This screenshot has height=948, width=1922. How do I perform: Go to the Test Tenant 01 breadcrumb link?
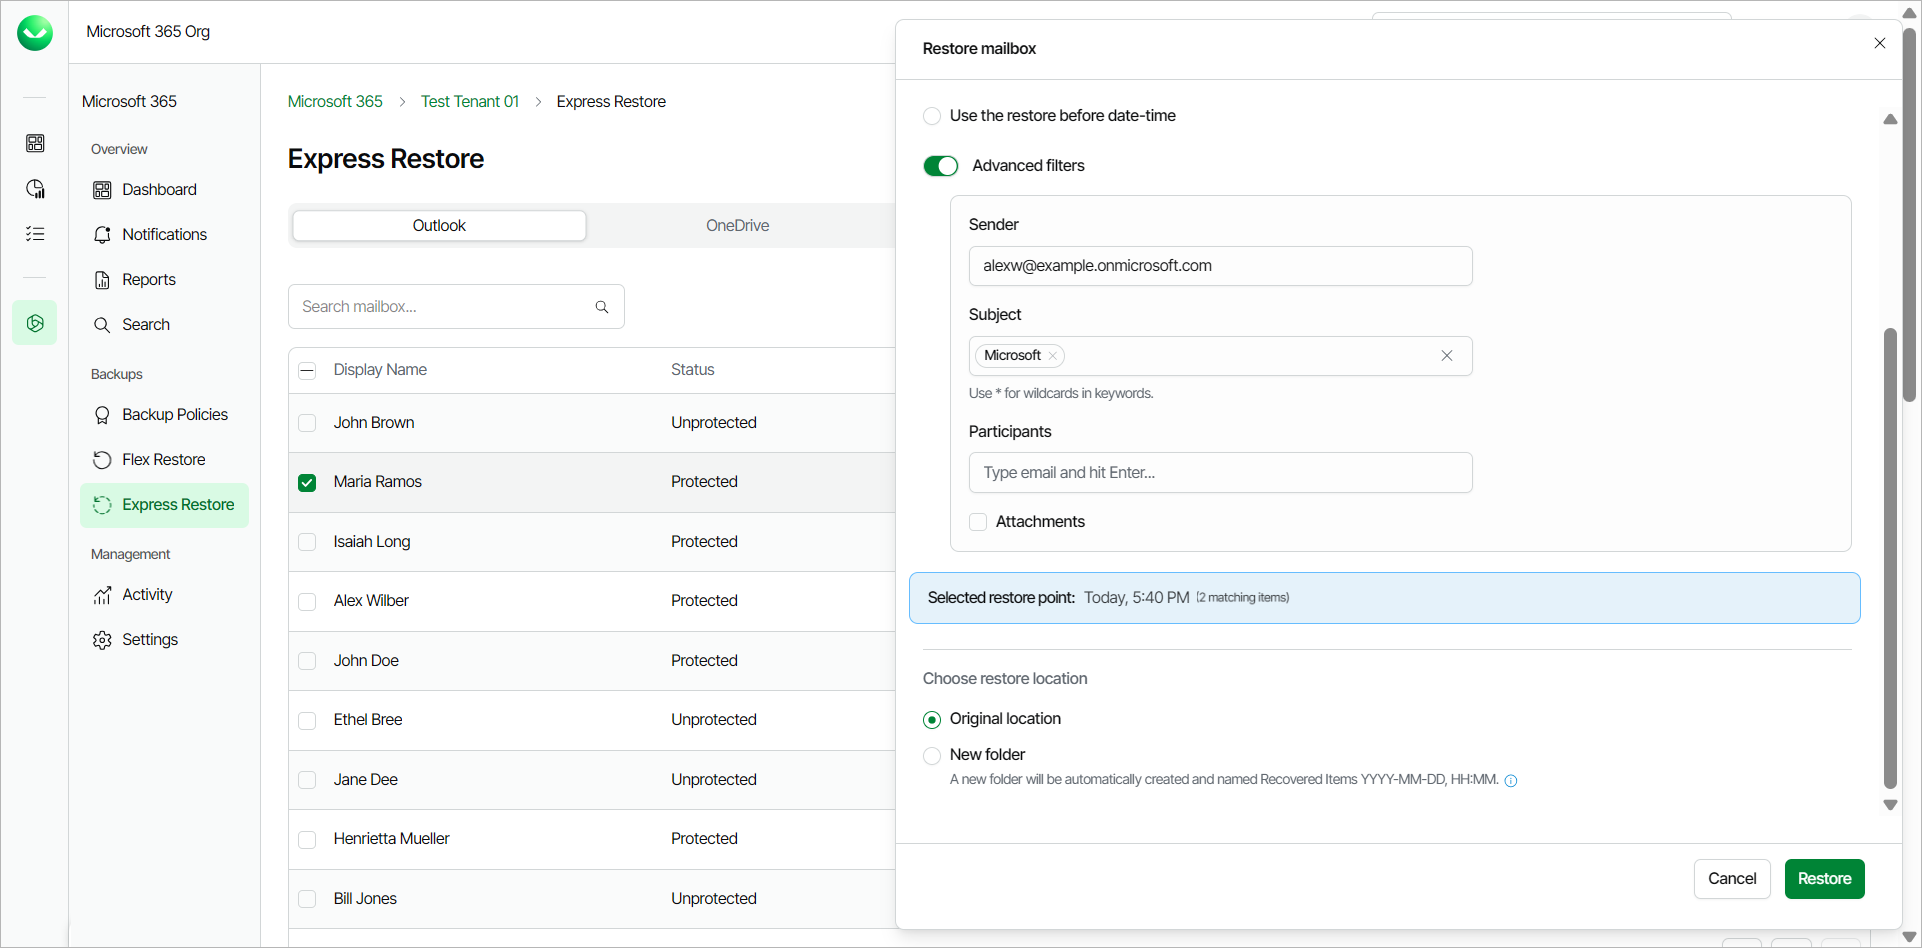[470, 102]
